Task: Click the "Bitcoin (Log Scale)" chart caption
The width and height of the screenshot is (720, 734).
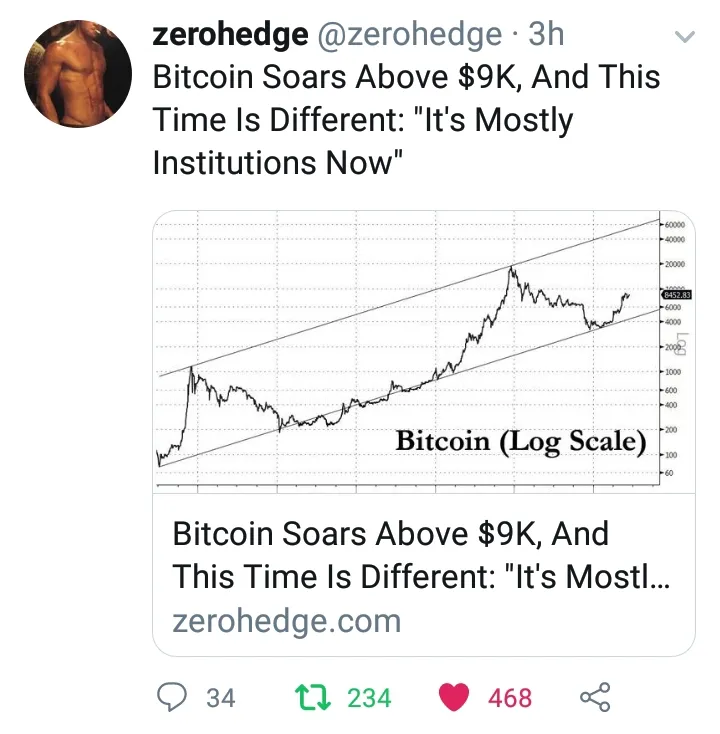Action: [521, 440]
